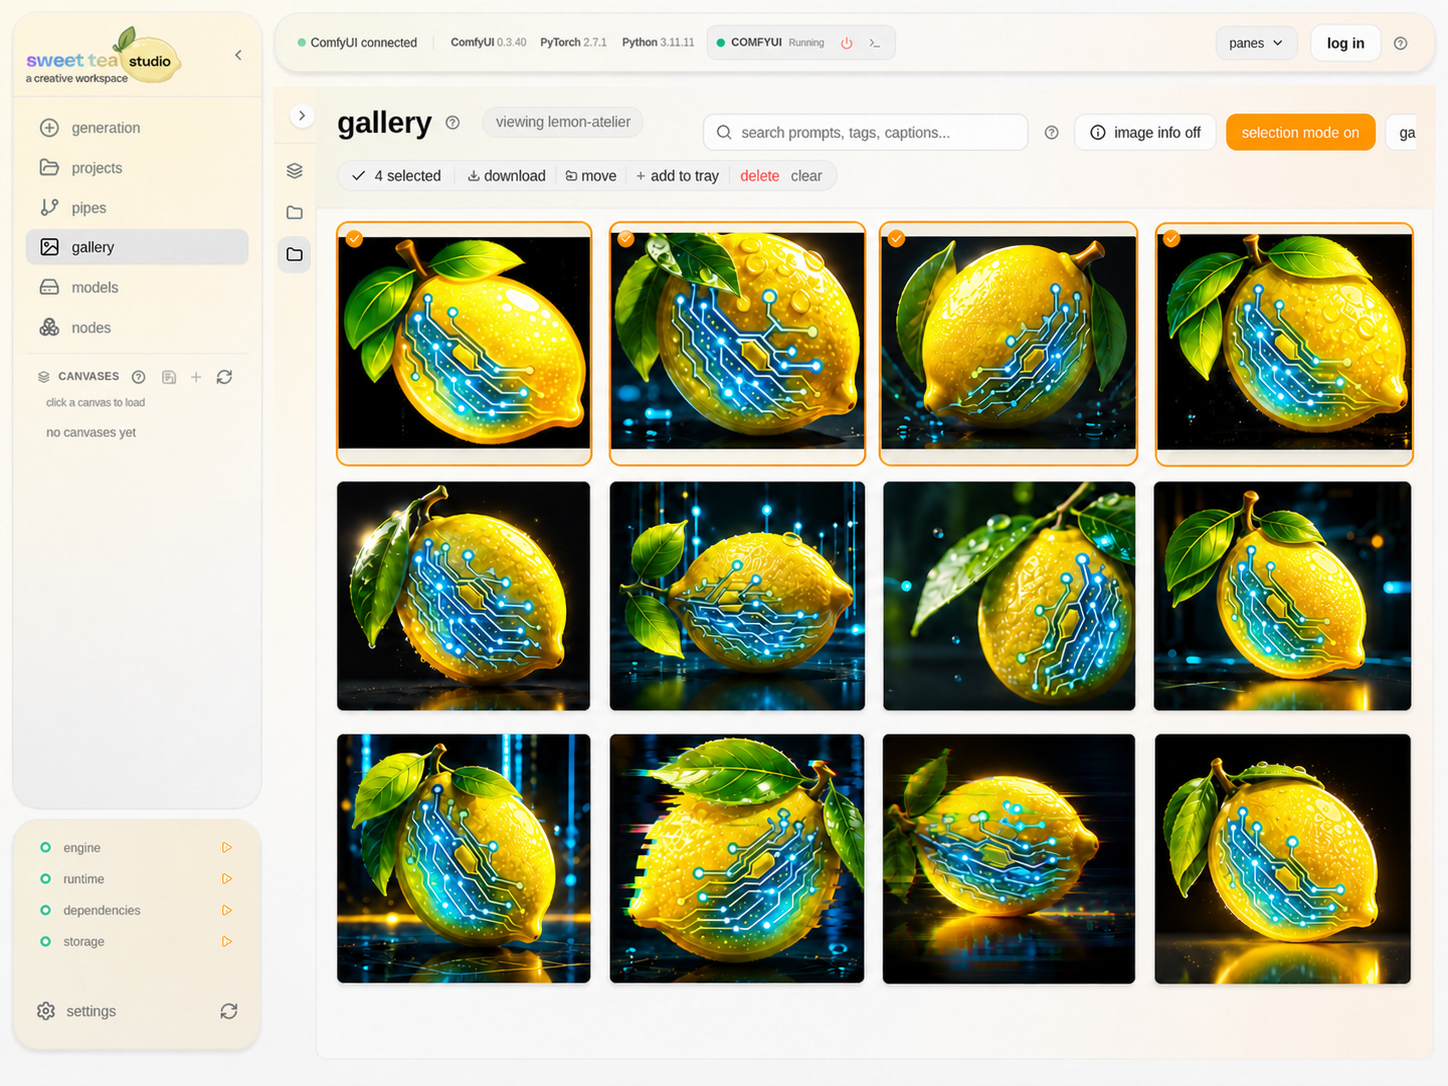The image size is (1448, 1086).
Task: Click the refresh icon next to settings
Action: tap(229, 1011)
